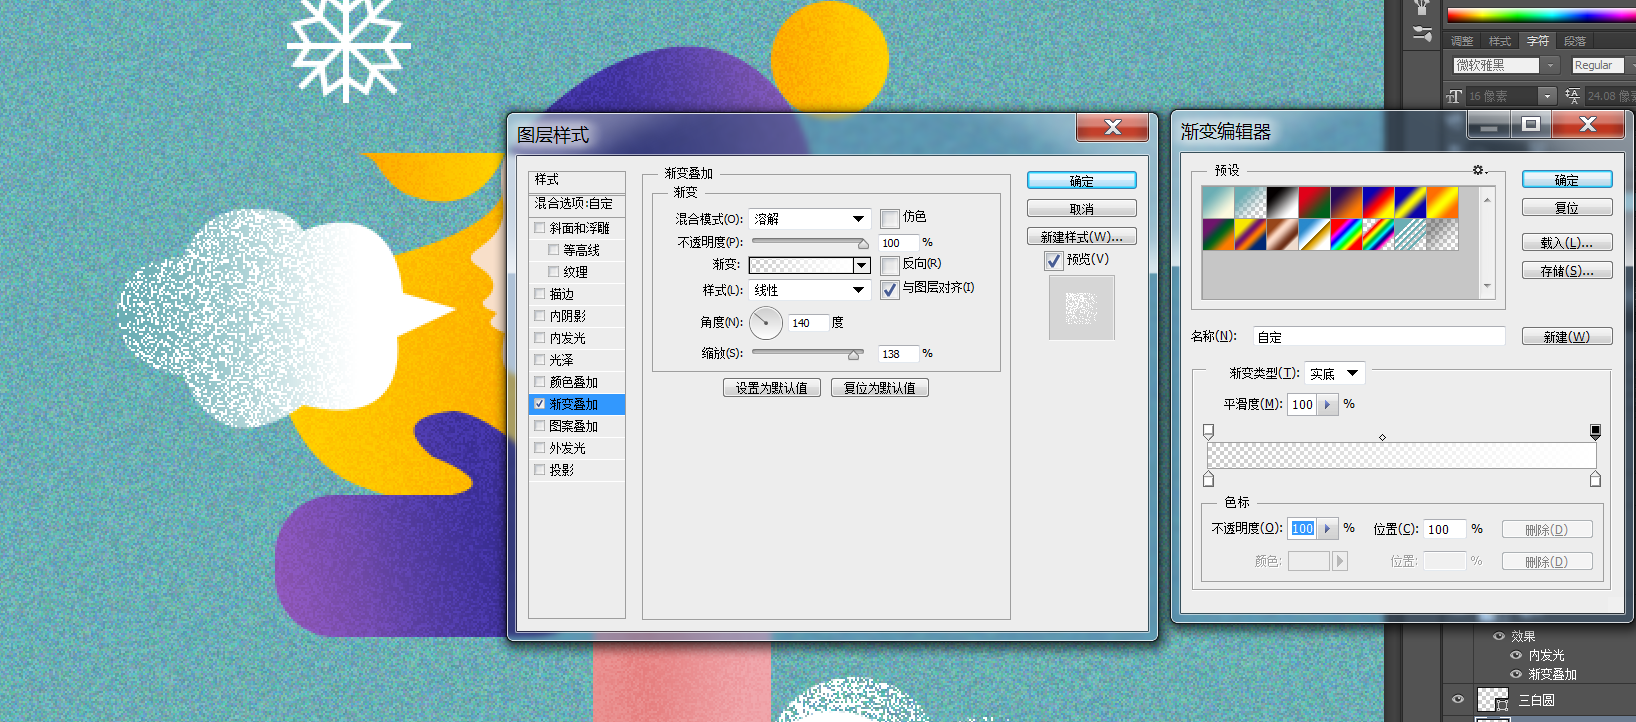The height and width of the screenshot is (722, 1636).
Task: Click 确定 in the Layer Style dialog
Action: tap(1081, 181)
